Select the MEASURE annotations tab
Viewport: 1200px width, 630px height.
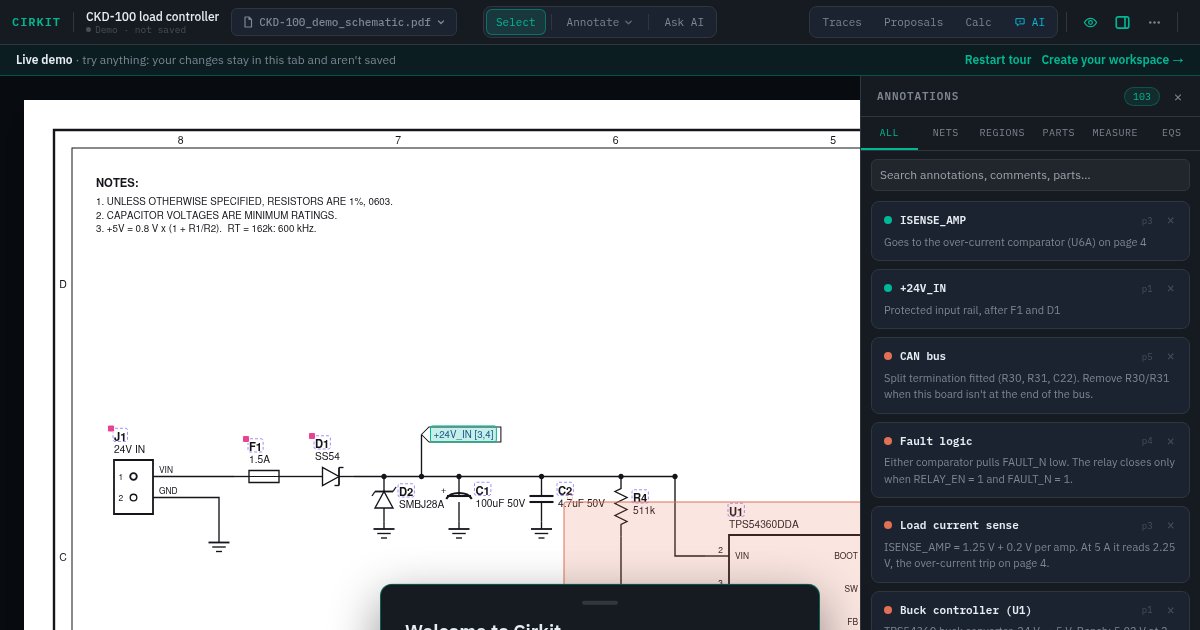point(1115,132)
